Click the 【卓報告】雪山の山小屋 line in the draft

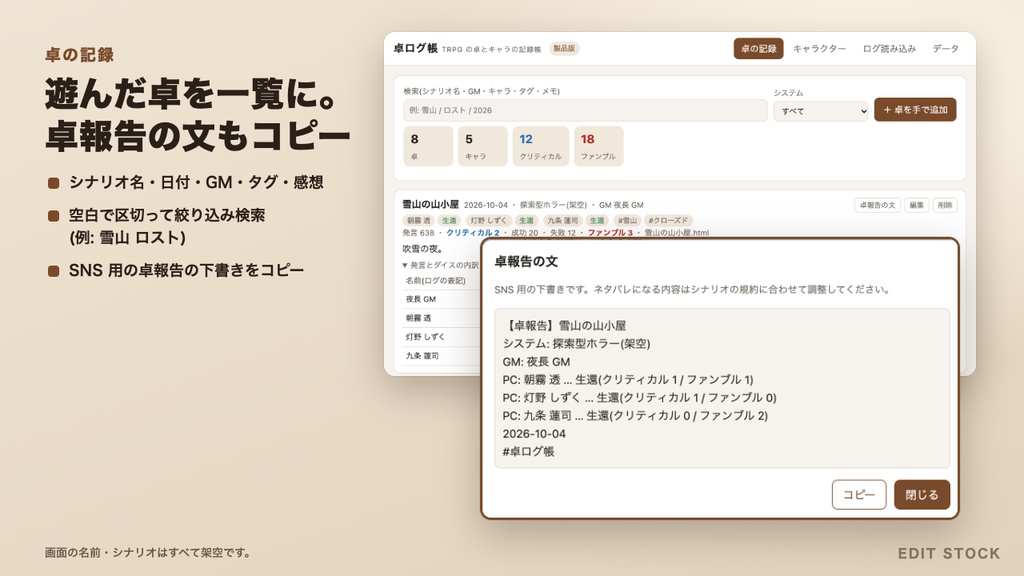565,325
